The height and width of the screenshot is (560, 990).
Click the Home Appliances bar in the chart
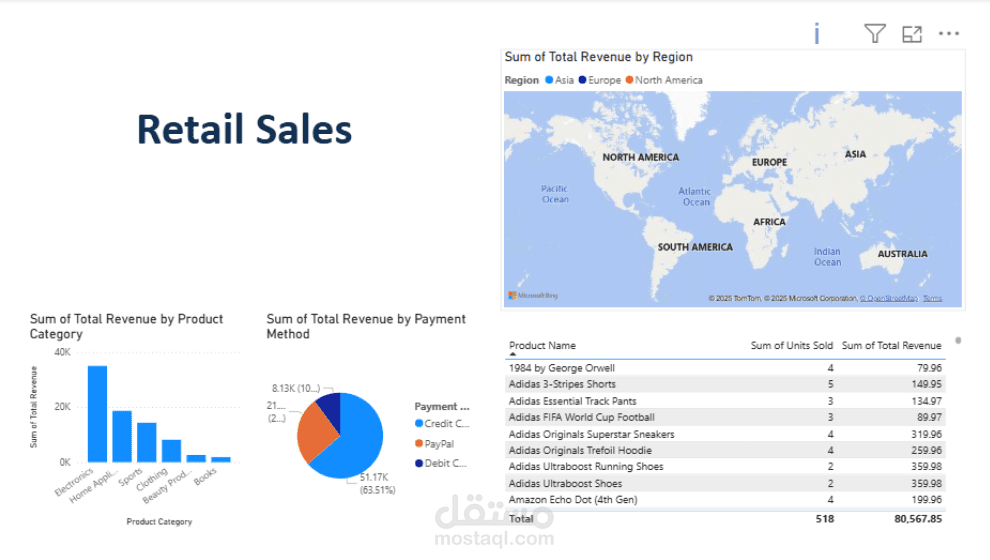click(x=122, y=436)
